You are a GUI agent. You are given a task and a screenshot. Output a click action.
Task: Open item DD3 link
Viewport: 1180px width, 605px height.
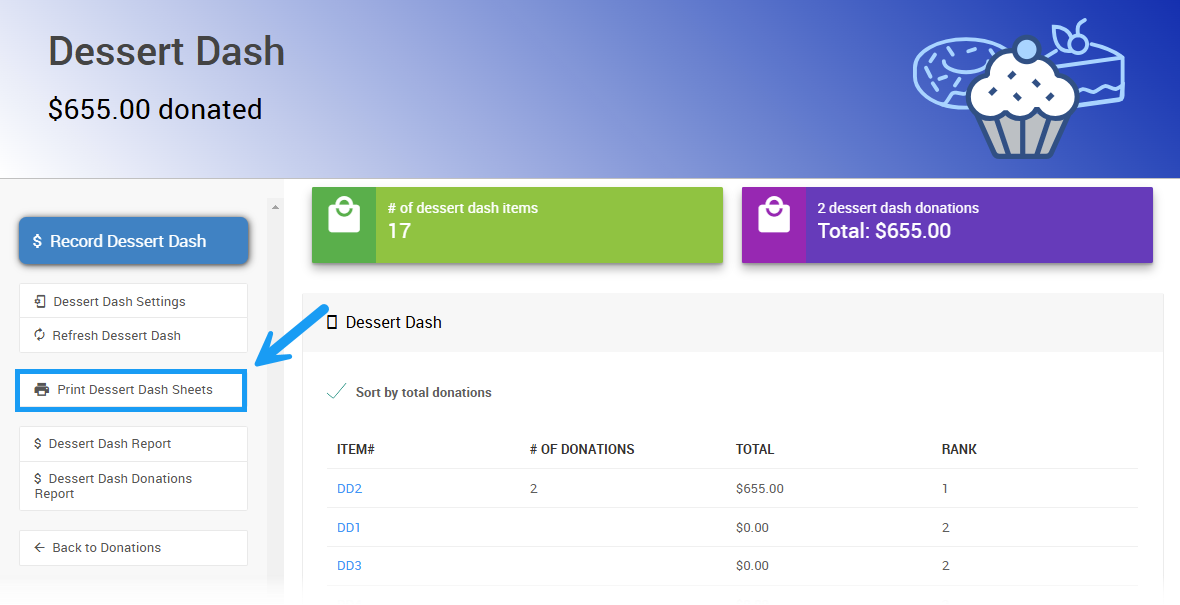point(349,566)
